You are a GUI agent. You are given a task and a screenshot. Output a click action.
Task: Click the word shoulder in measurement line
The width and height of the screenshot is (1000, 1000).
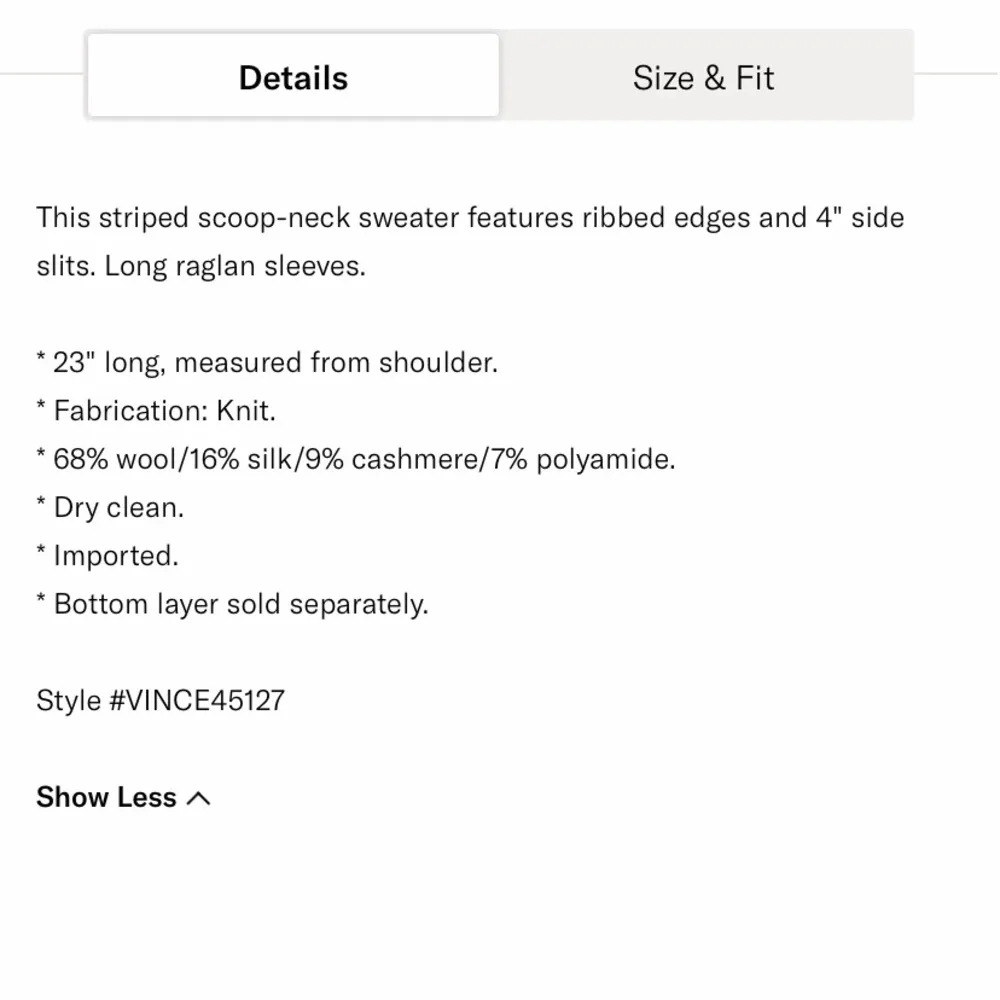point(437,362)
